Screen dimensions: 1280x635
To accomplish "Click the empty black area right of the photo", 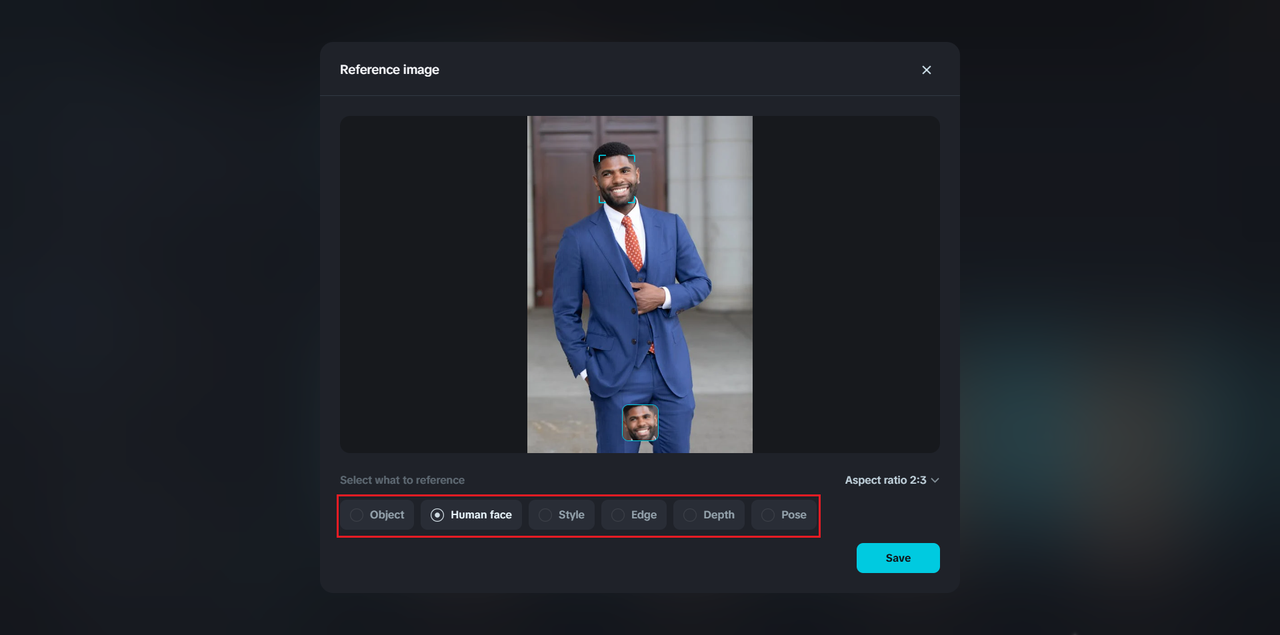I will tap(845, 285).
